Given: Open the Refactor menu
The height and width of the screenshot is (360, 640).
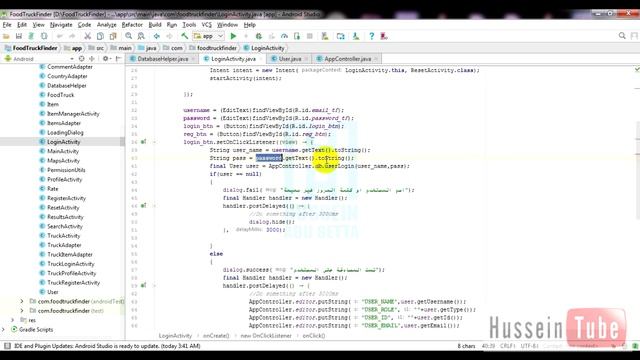Looking at the screenshot, I should [x=132, y=25].
